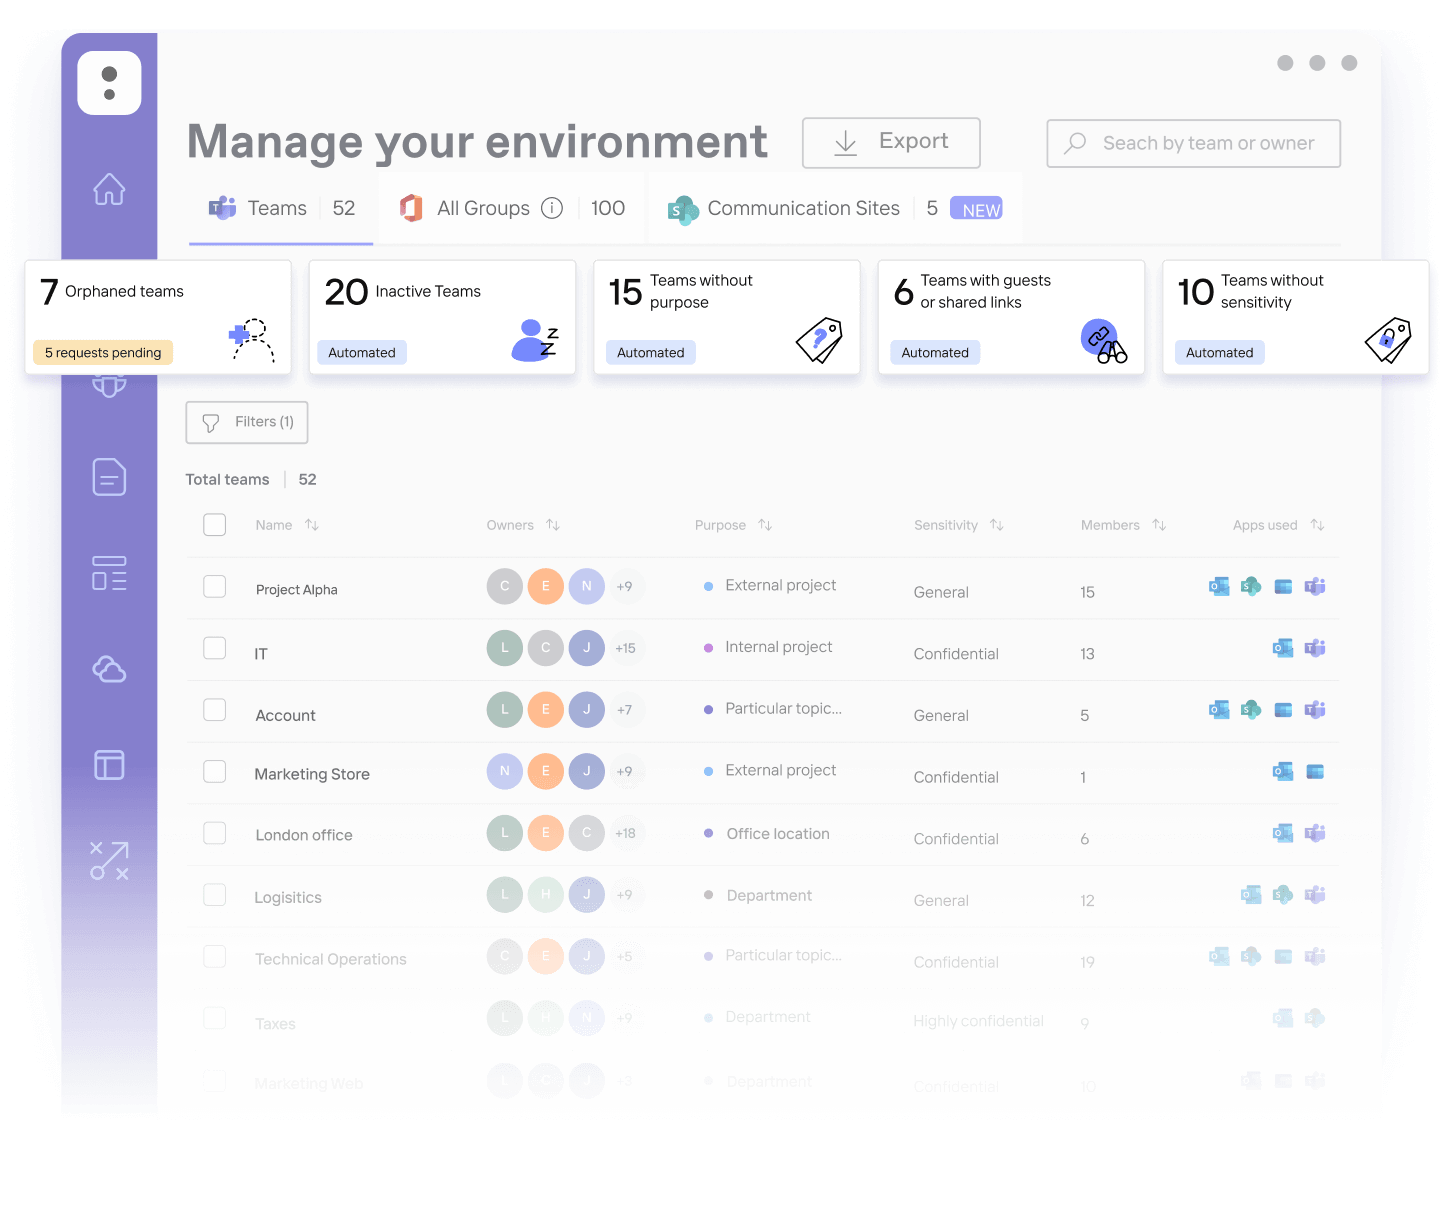The height and width of the screenshot is (1211, 1442).
Task: Check the IT row checkbox
Action: [x=215, y=648]
